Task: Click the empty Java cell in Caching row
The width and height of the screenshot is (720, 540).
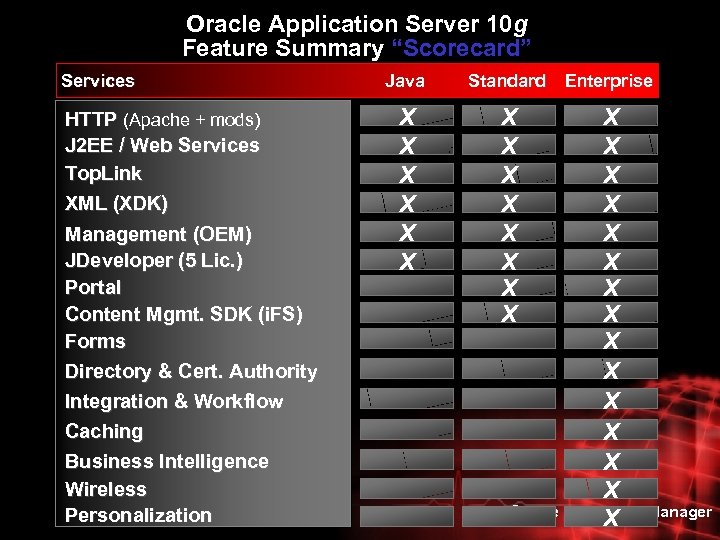Action: [x=407, y=429]
